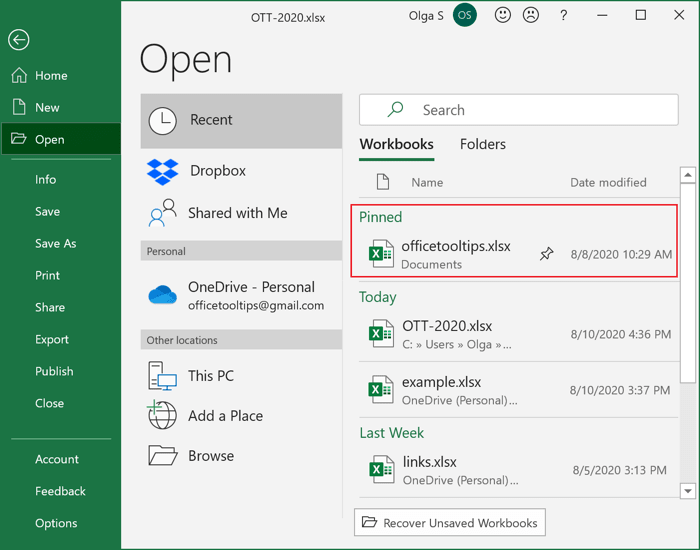Click the Shared with Me people icon
The width and height of the screenshot is (700, 550).
point(162,213)
